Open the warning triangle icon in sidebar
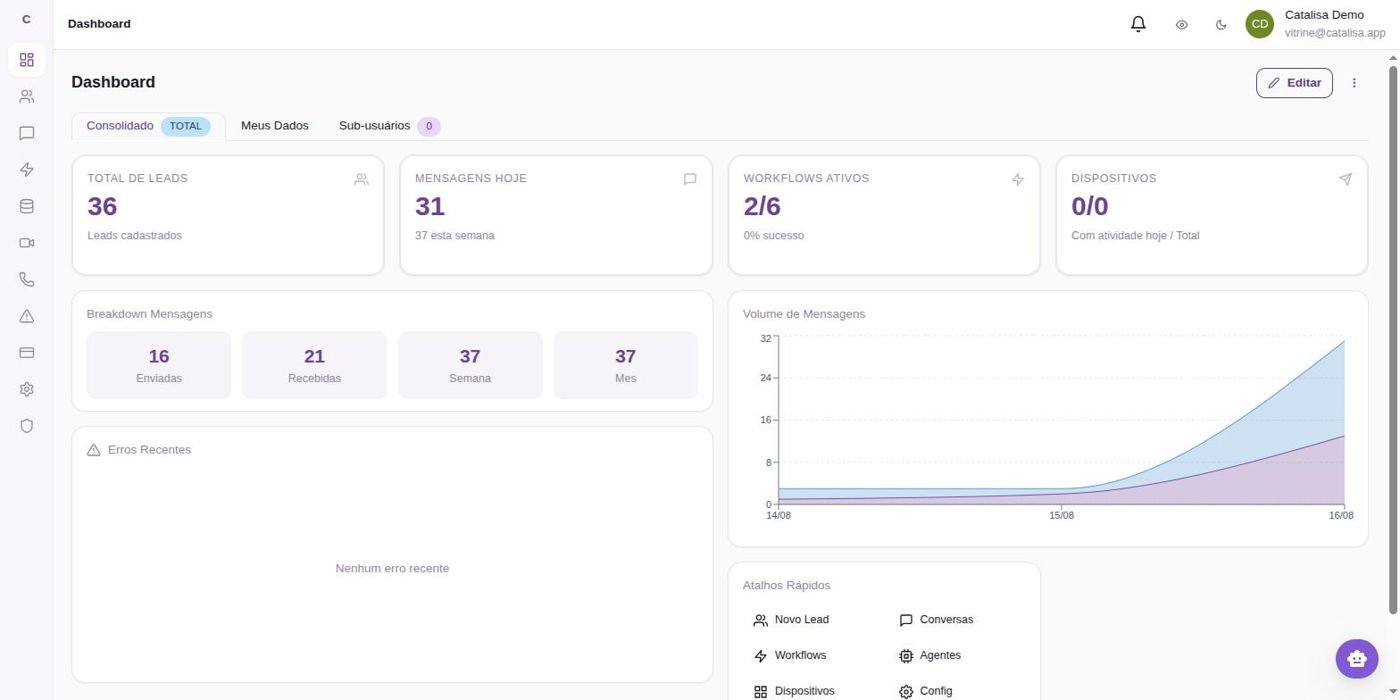The width and height of the screenshot is (1400, 700). click(27, 316)
